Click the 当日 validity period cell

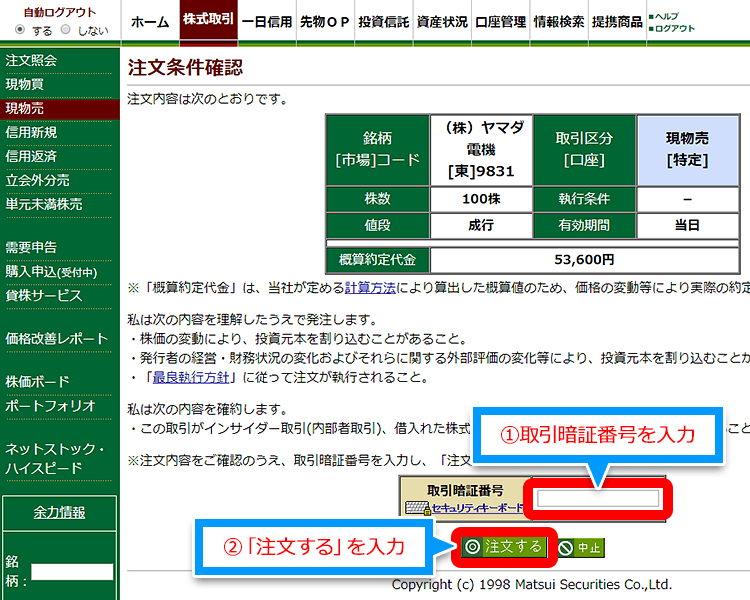[687, 225]
